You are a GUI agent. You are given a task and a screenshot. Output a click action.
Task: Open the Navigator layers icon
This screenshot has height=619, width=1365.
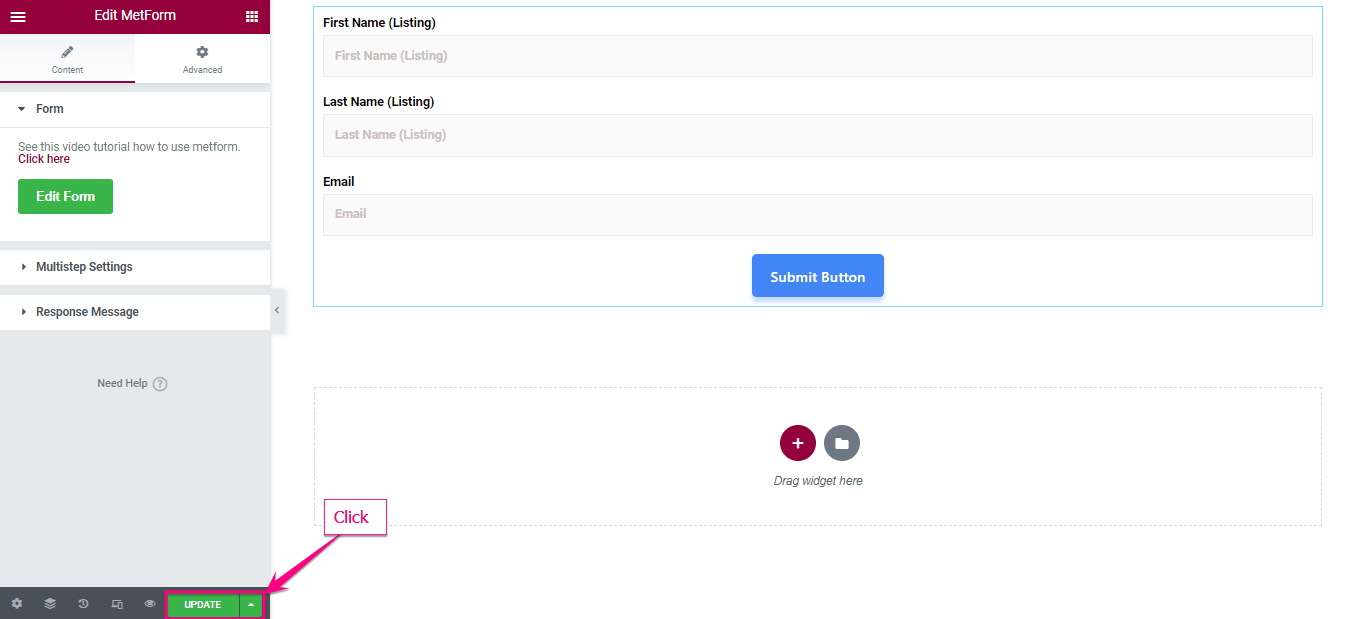click(50, 604)
